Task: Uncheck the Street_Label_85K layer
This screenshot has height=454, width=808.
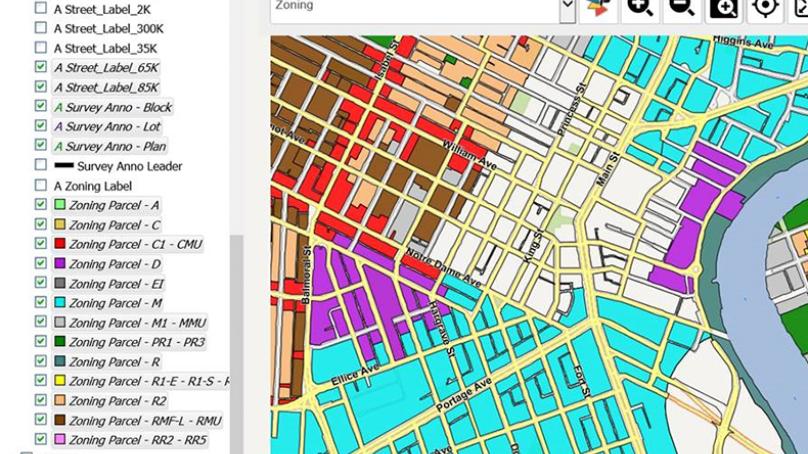Action: pyautogui.click(x=41, y=87)
